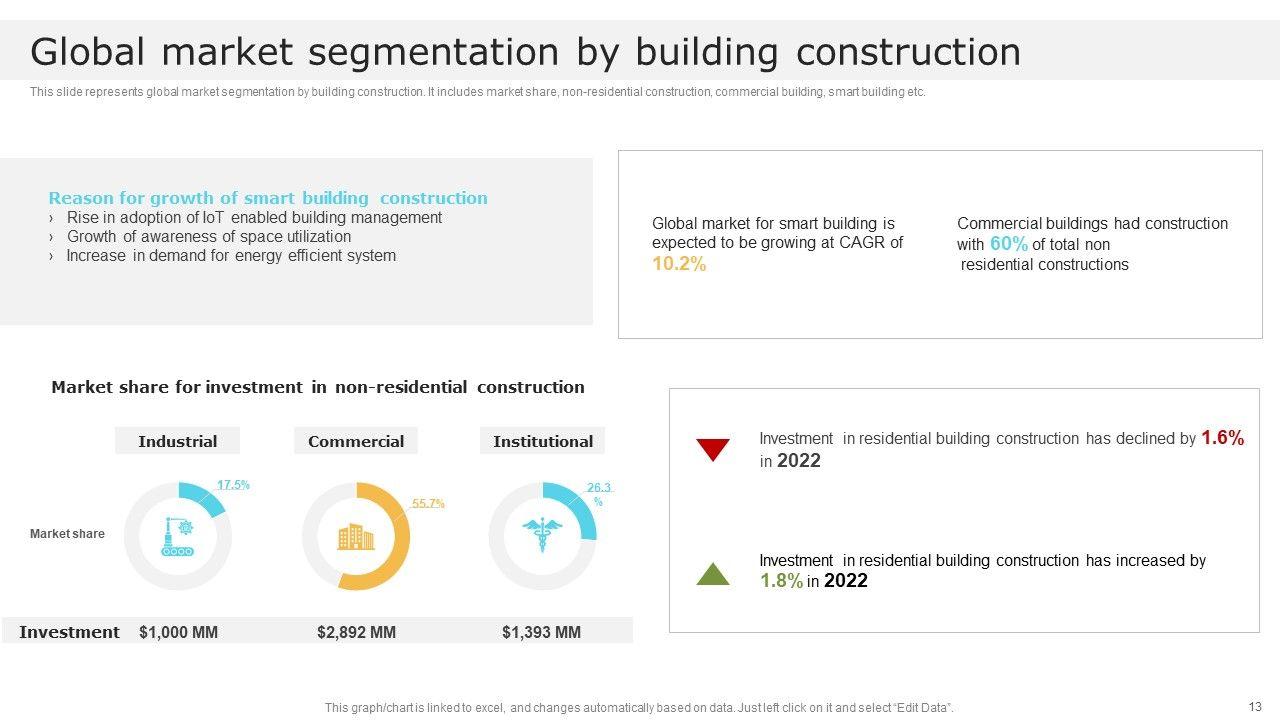Click the 17.5% Industrial market share label
Screen dimensions: 1280x720
click(233, 485)
